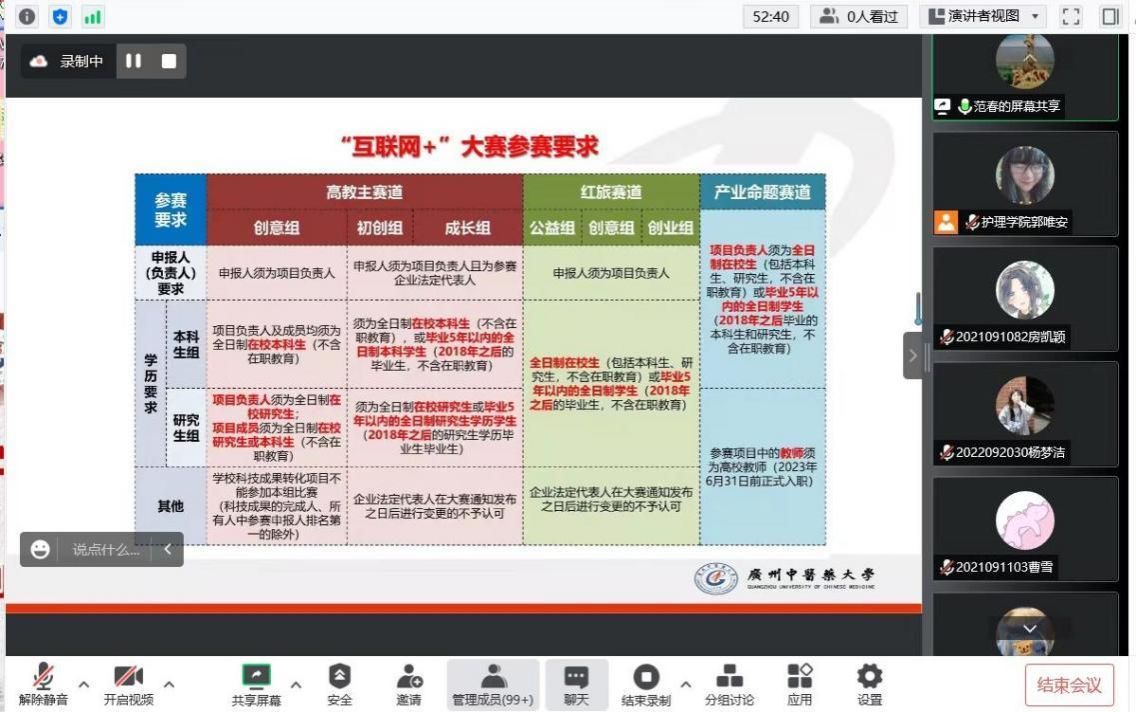Pause the cloud recording
Viewport: 1136px width, 712px height.
[x=133, y=62]
